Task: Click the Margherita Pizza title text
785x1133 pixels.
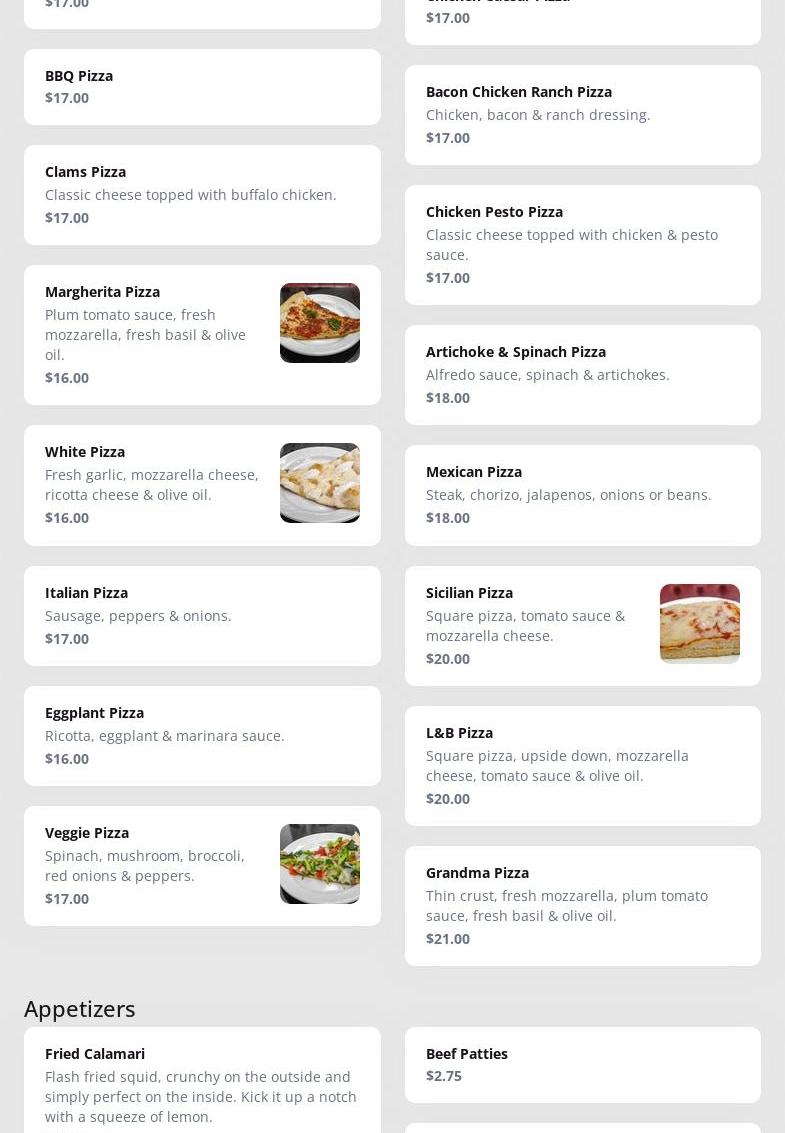Action: coord(102,292)
